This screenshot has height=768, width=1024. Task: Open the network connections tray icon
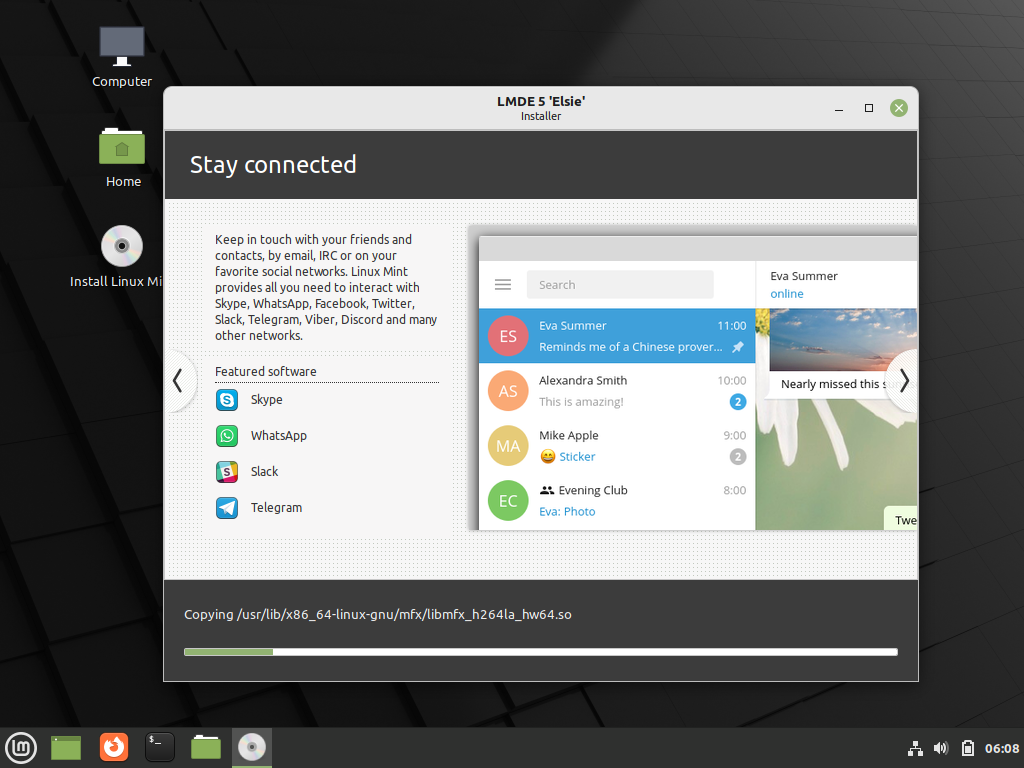[916, 748]
